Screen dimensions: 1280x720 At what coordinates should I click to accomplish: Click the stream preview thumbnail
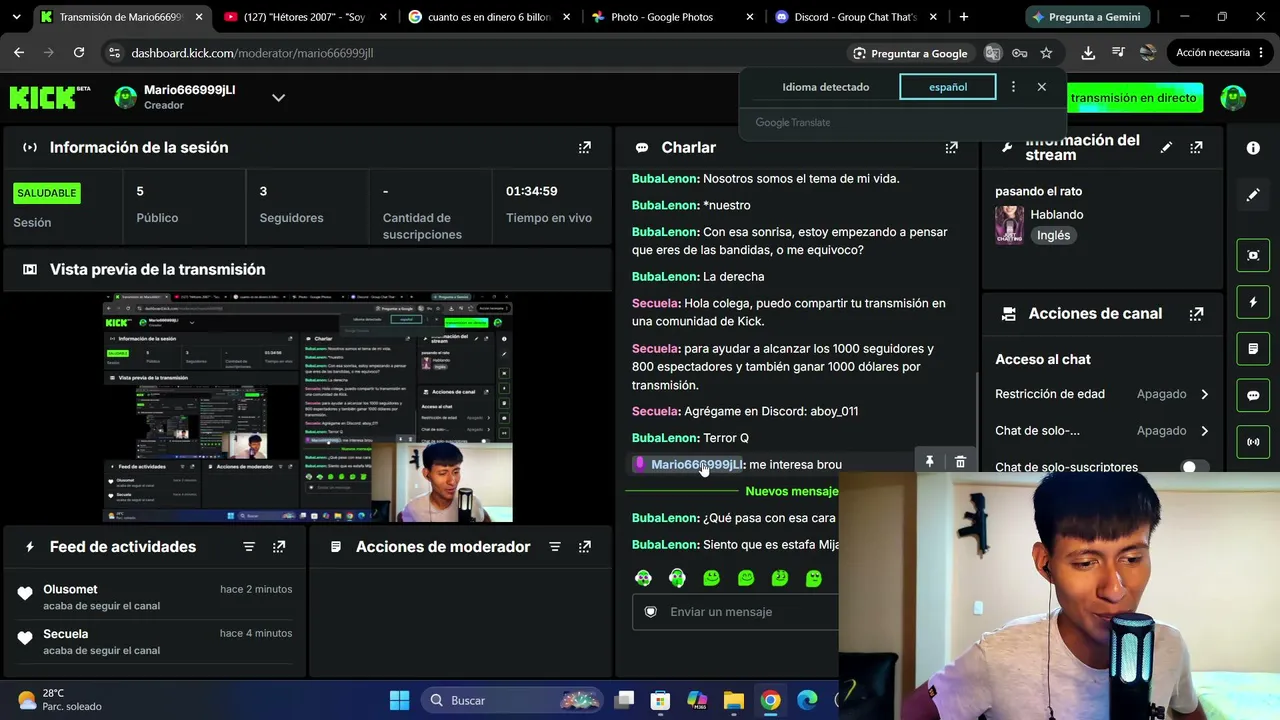308,408
